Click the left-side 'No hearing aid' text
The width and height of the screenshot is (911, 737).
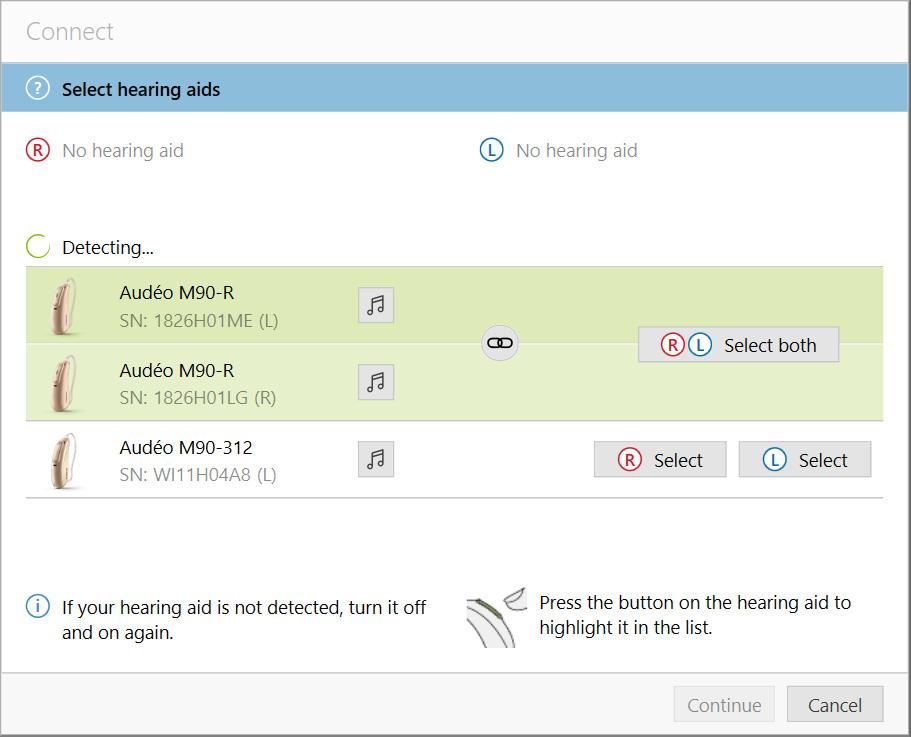[577, 150]
